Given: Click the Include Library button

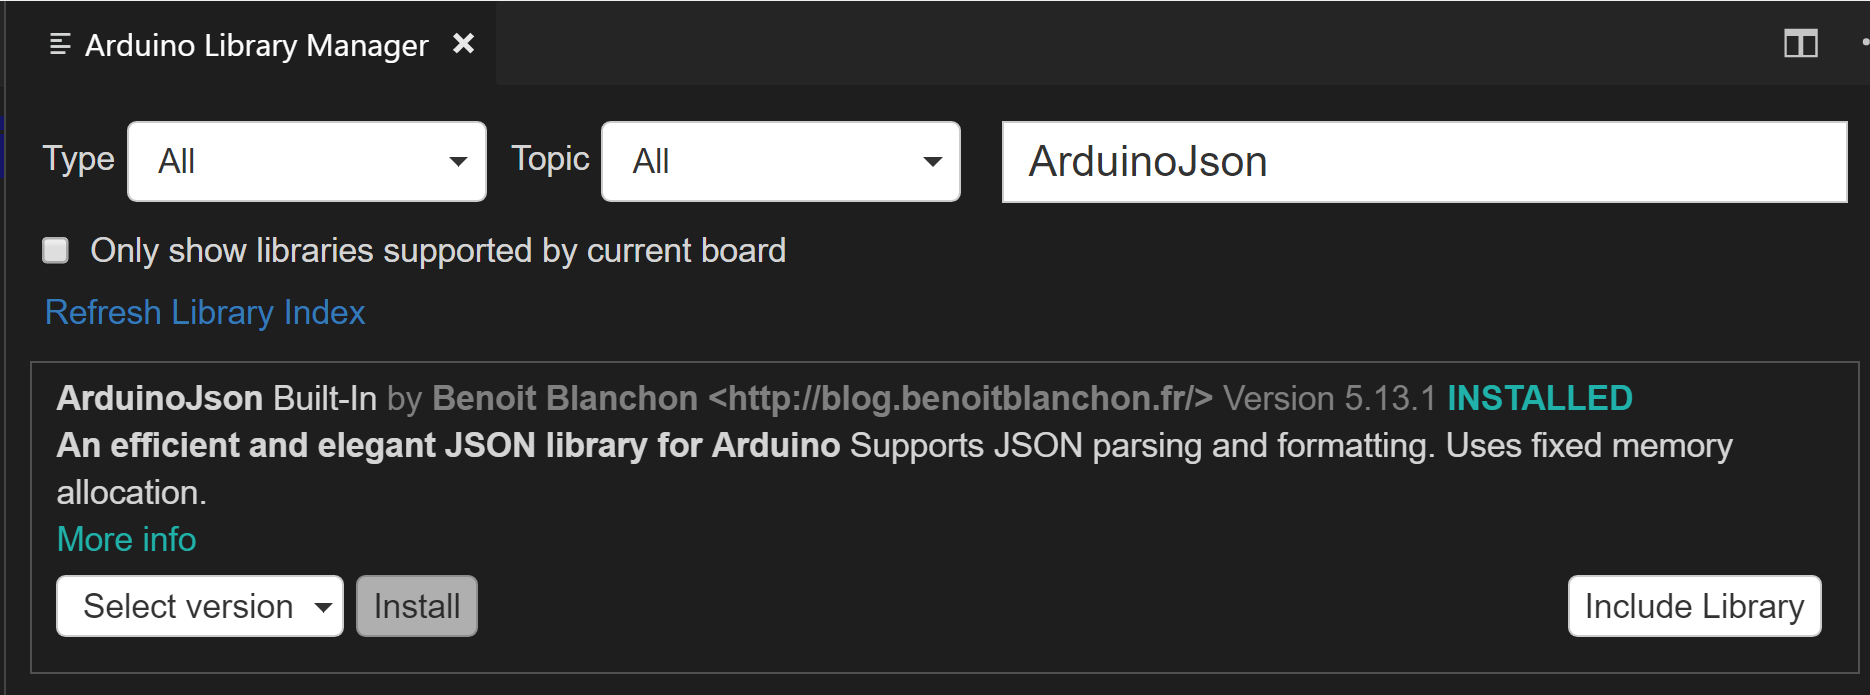Looking at the screenshot, I should [1693, 606].
